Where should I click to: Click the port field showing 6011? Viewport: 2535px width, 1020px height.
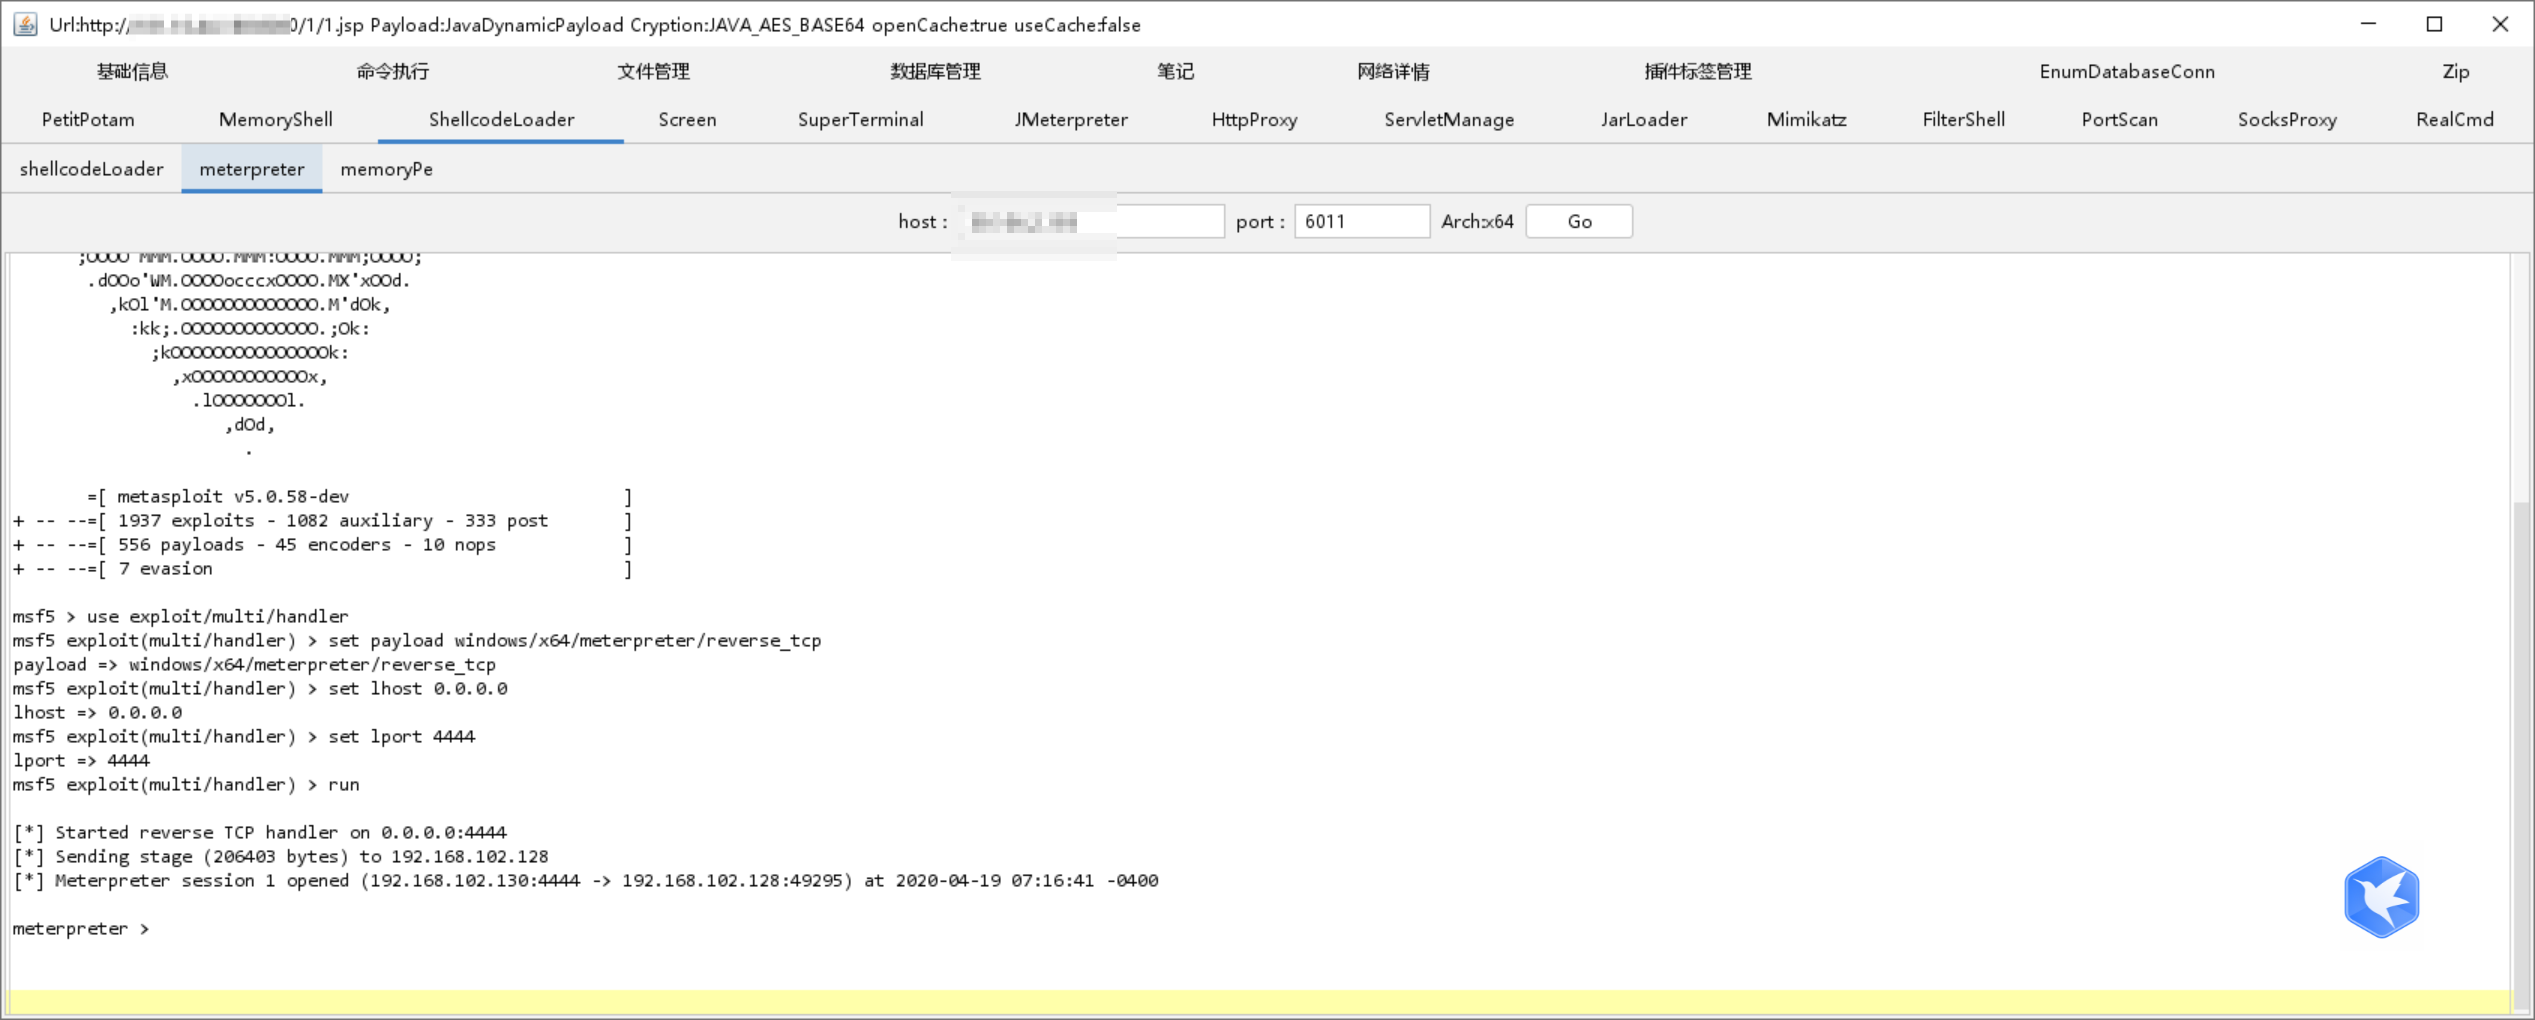coord(1361,221)
